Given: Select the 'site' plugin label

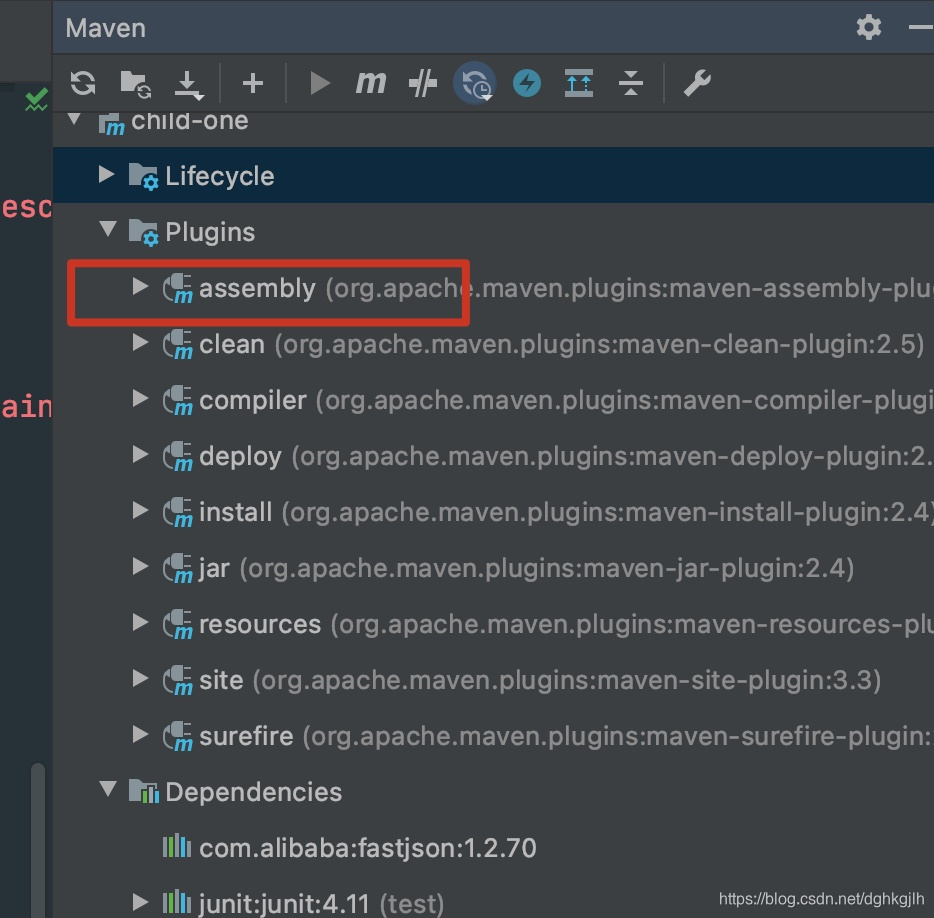Looking at the screenshot, I should pyautogui.click(x=221, y=680).
